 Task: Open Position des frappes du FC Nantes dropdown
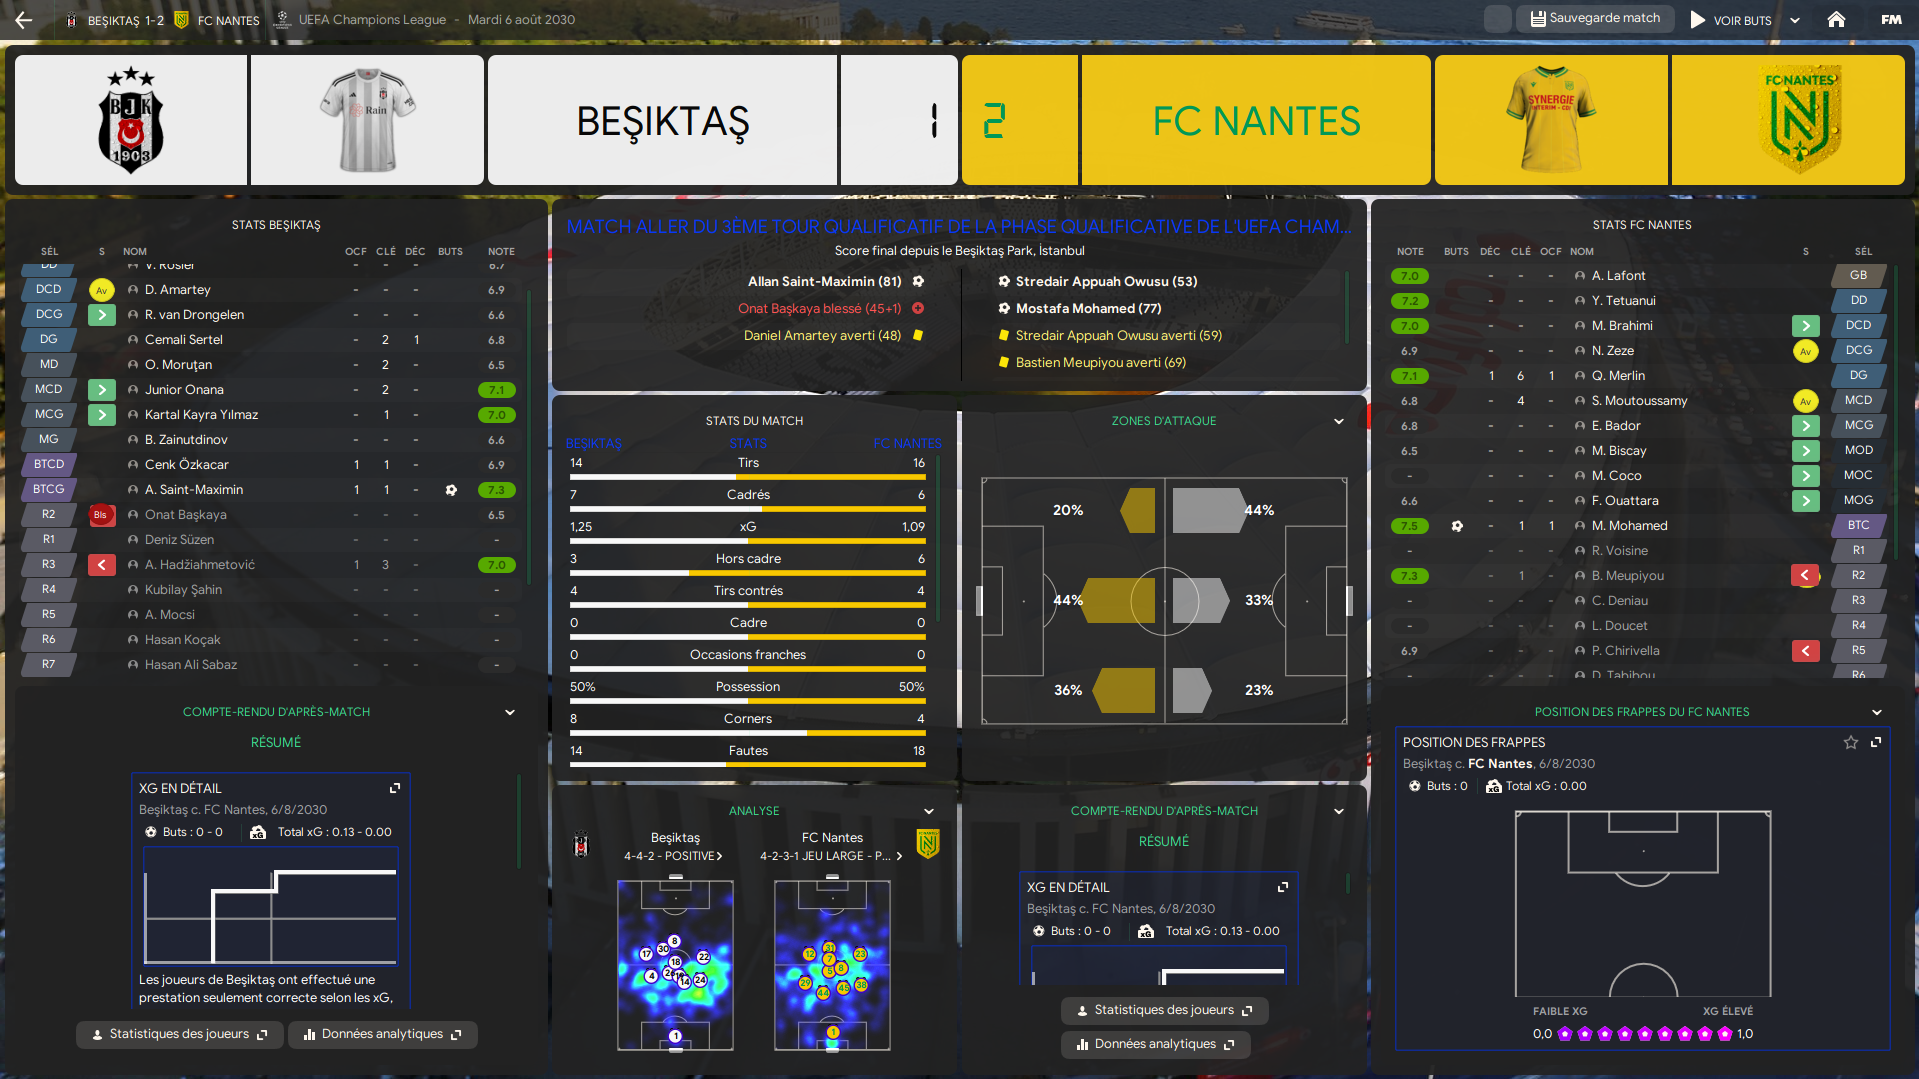(1877, 712)
